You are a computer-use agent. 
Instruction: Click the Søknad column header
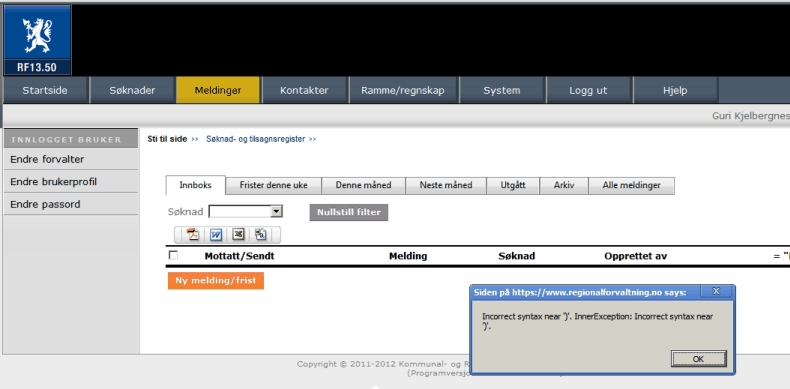point(516,256)
